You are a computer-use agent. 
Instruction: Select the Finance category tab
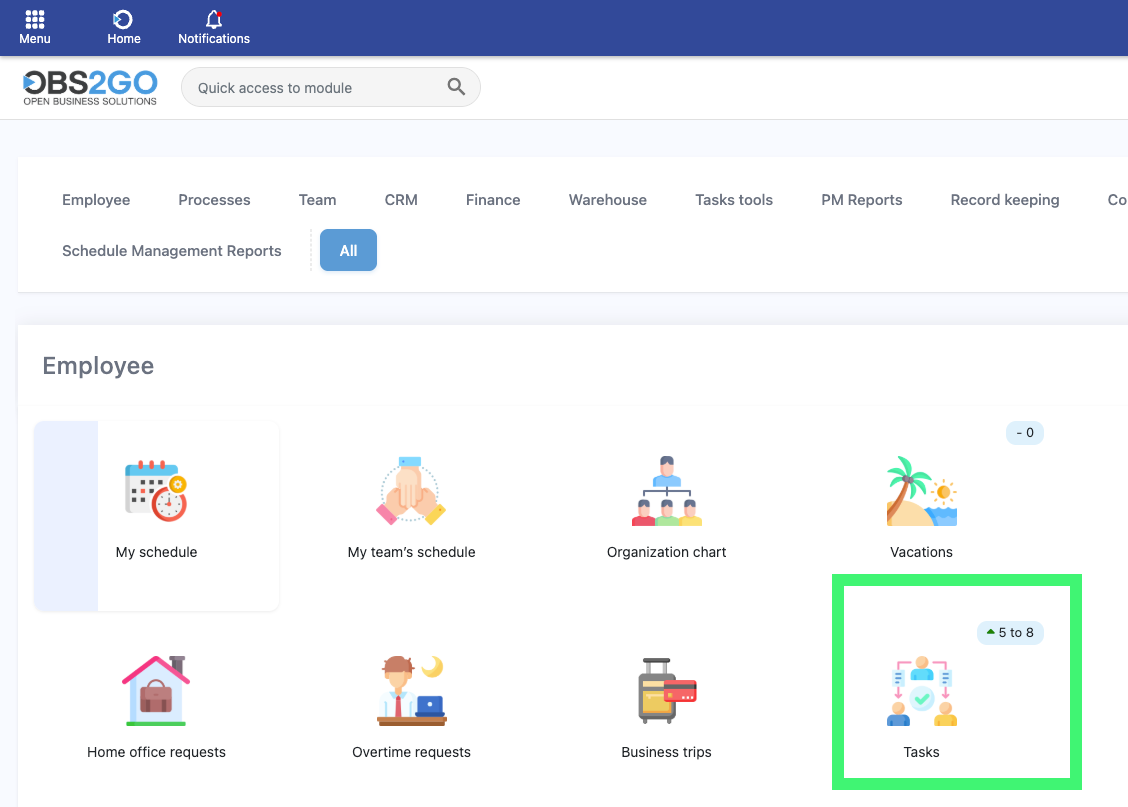coord(493,200)
